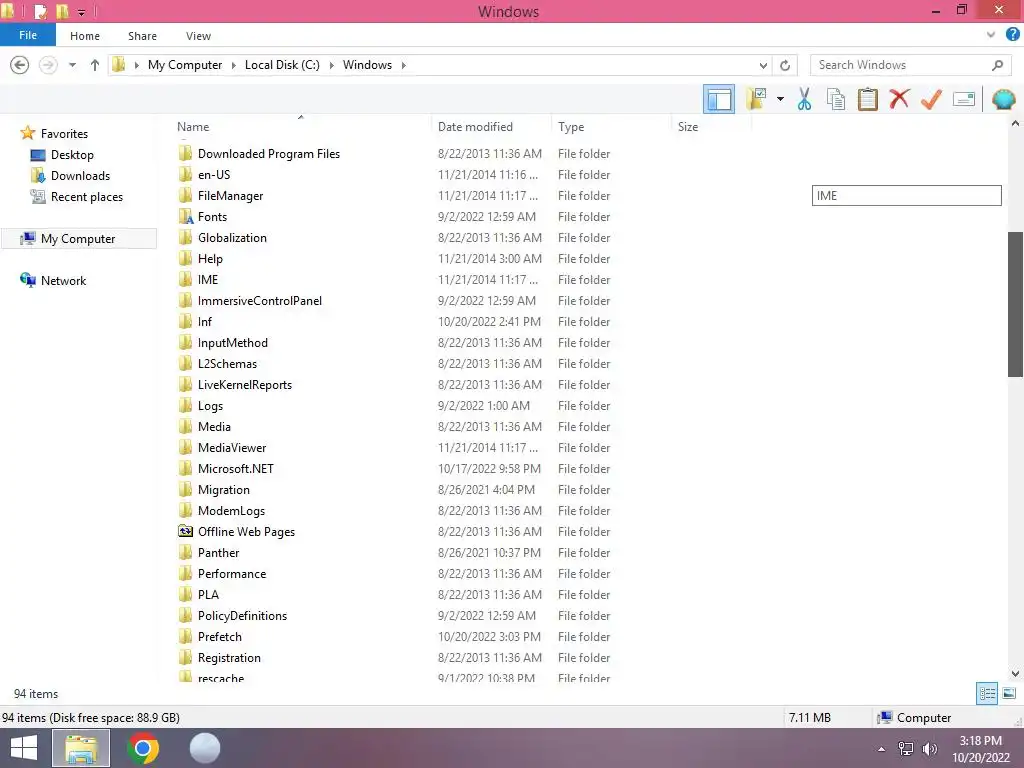Select My Computer in the sidebar

coord(80,239)
